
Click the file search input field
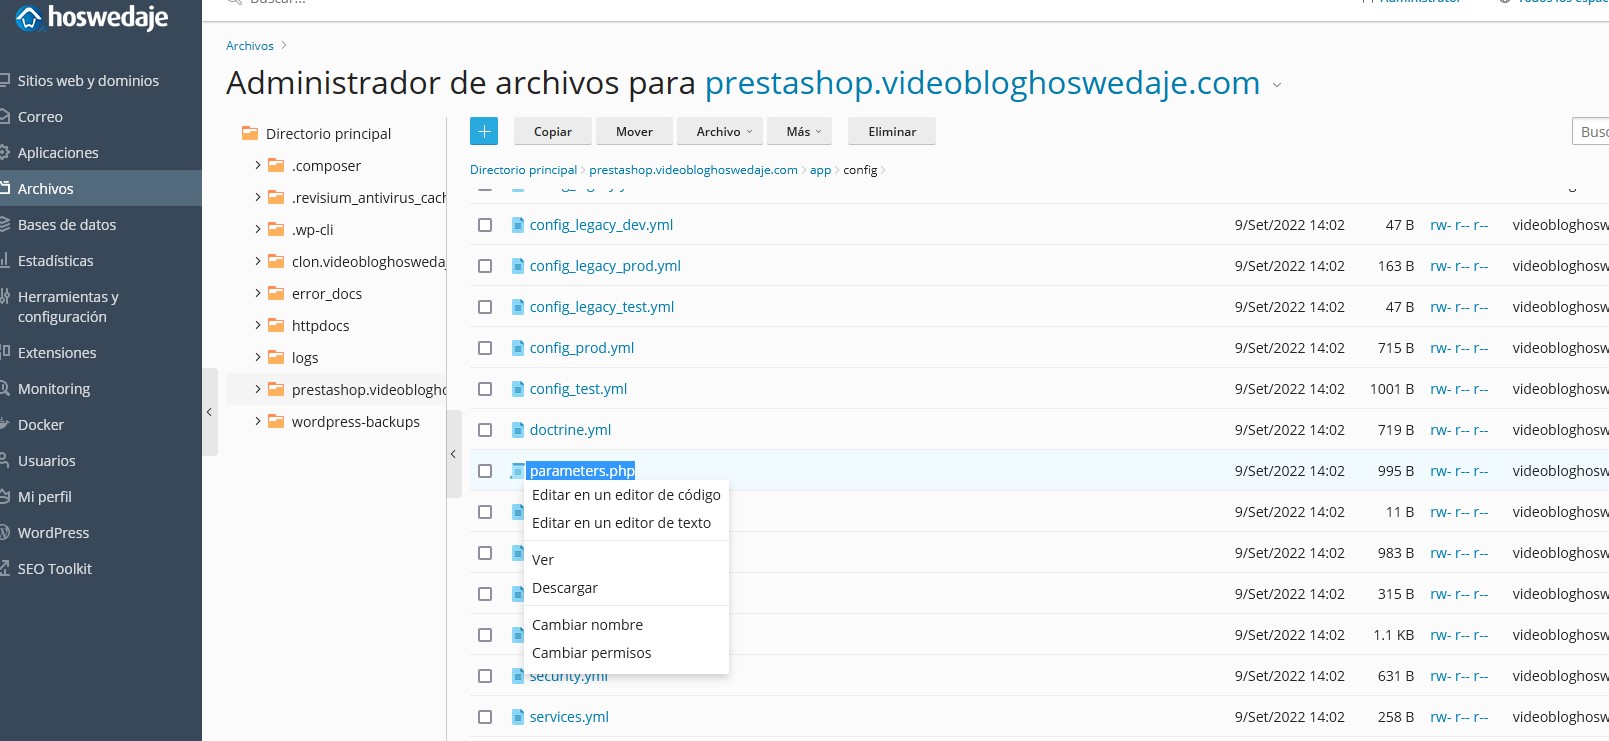point(1591,131)
